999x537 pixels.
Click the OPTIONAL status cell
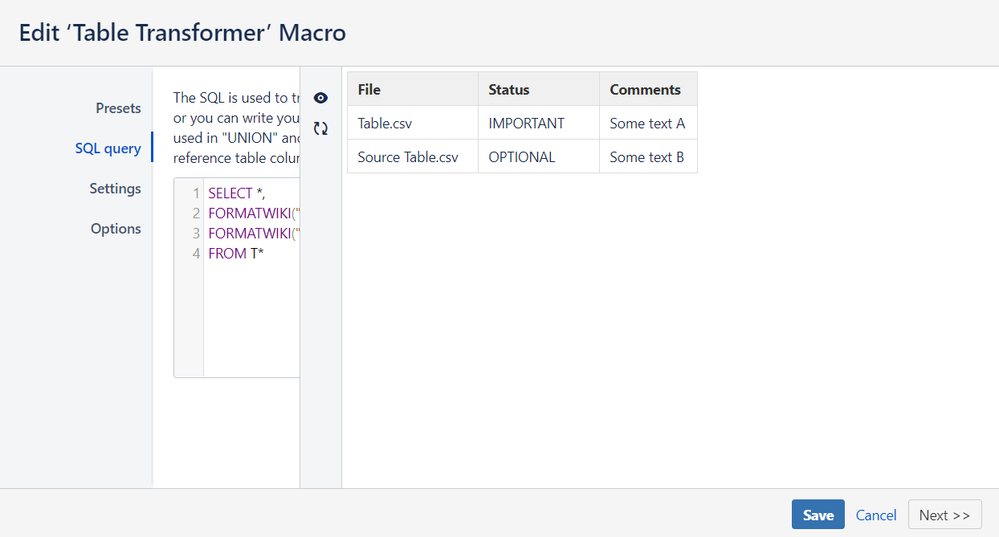point(521,157)
